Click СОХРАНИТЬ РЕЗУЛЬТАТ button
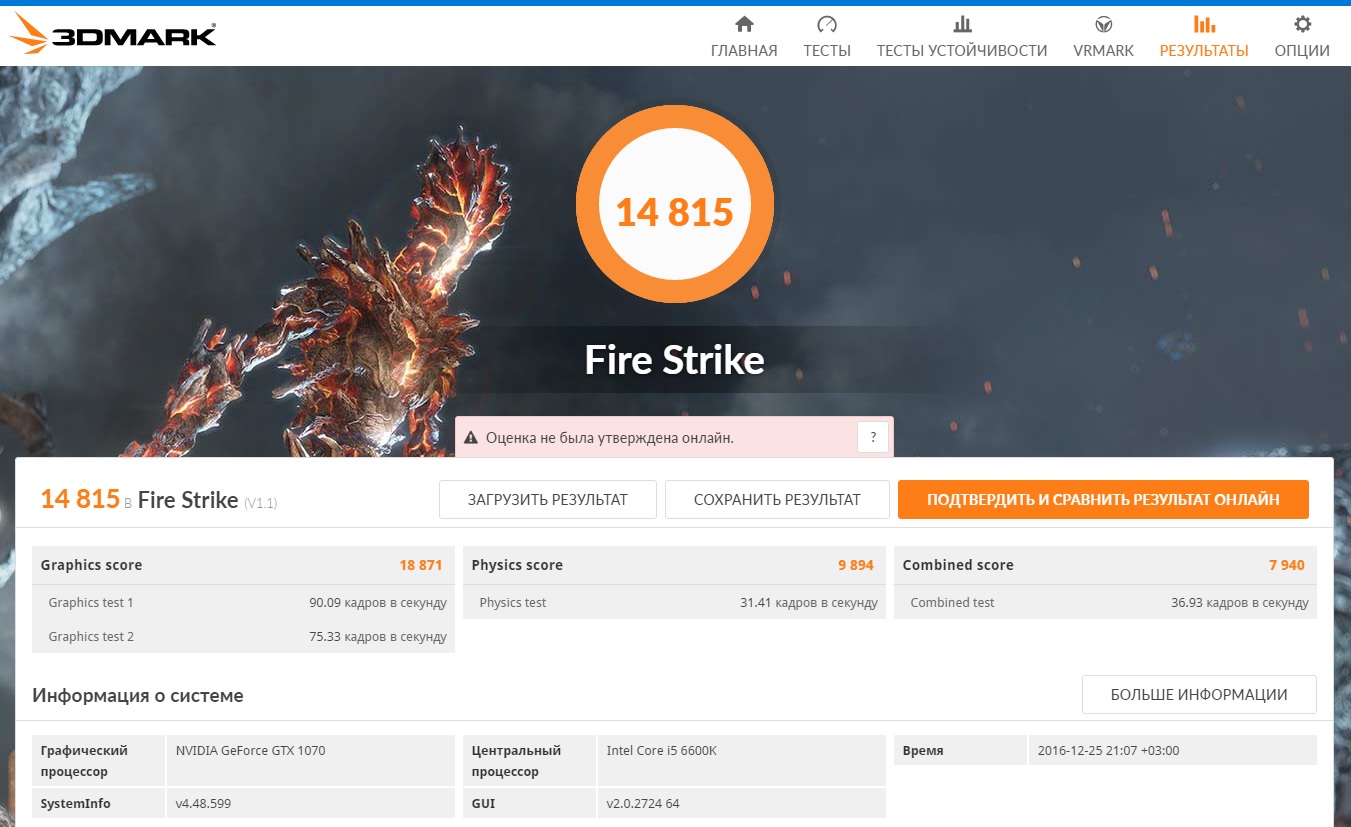The height and width of the screenshot is (827, 1351). [777, 500]
